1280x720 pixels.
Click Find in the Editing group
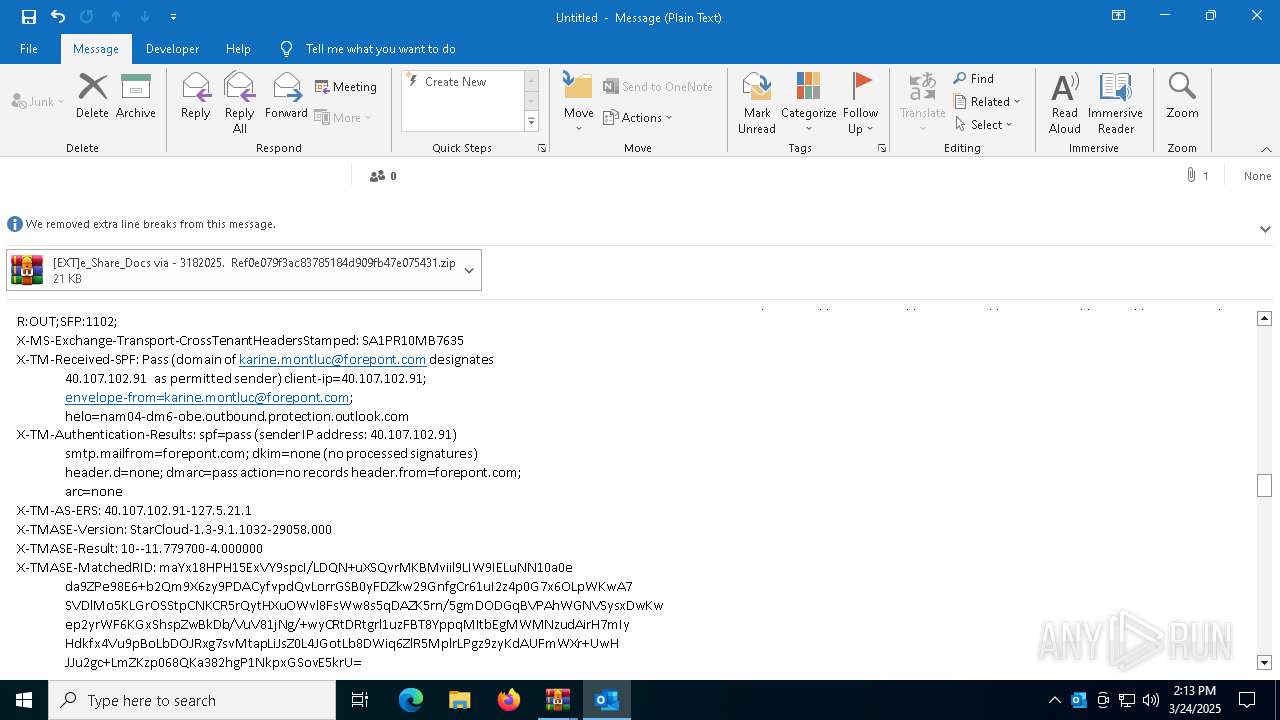coord(973,78)
